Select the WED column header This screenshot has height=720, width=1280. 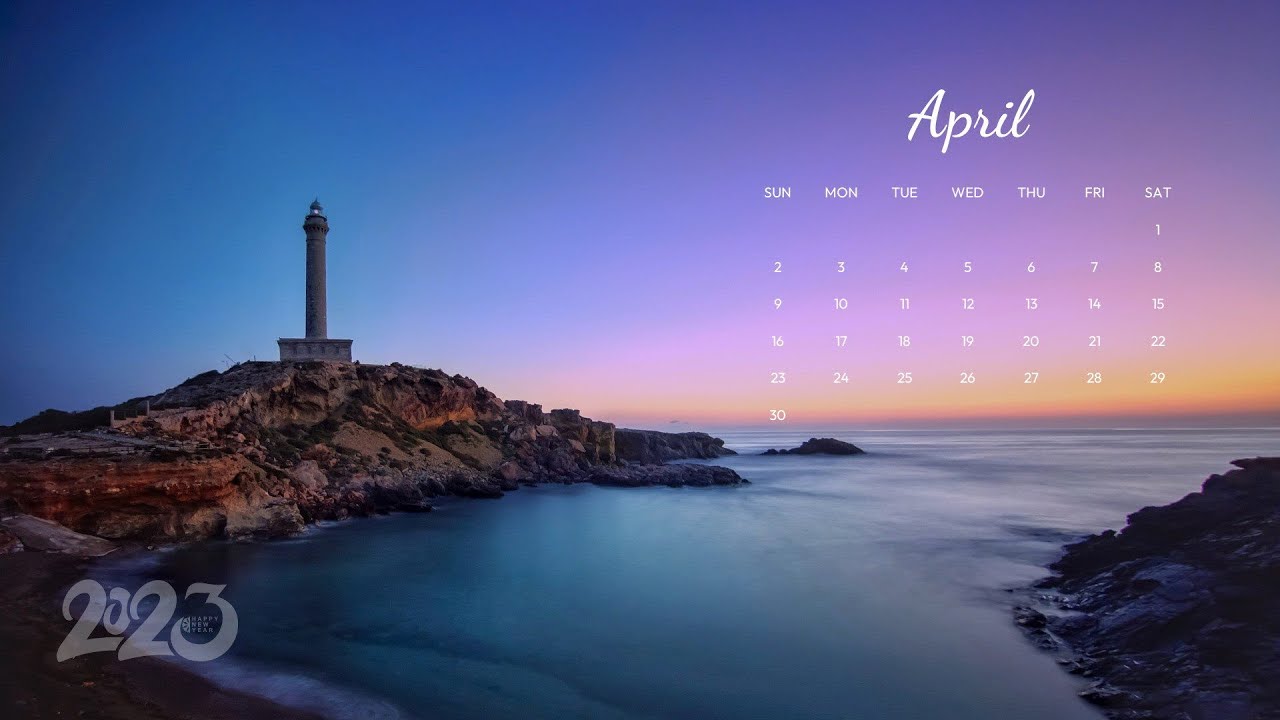click(967, 193)
